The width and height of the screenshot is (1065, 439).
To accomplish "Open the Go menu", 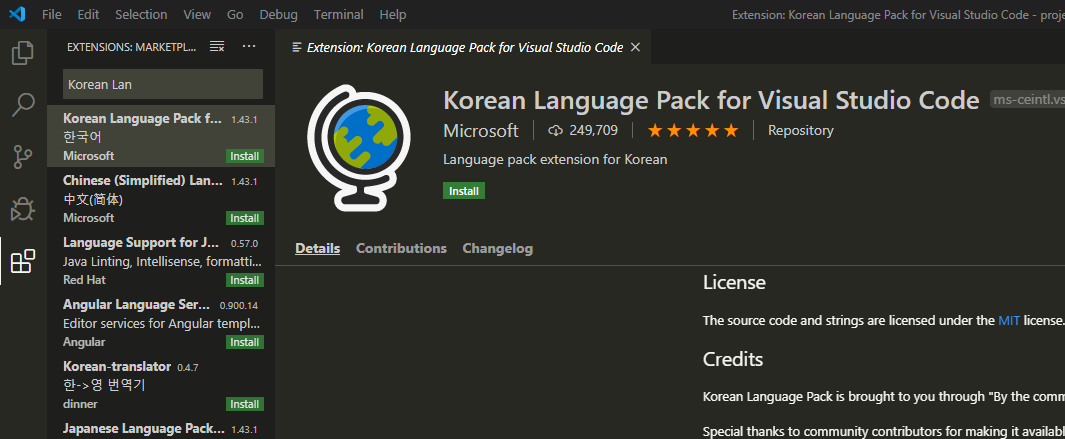I will [235, 14].
